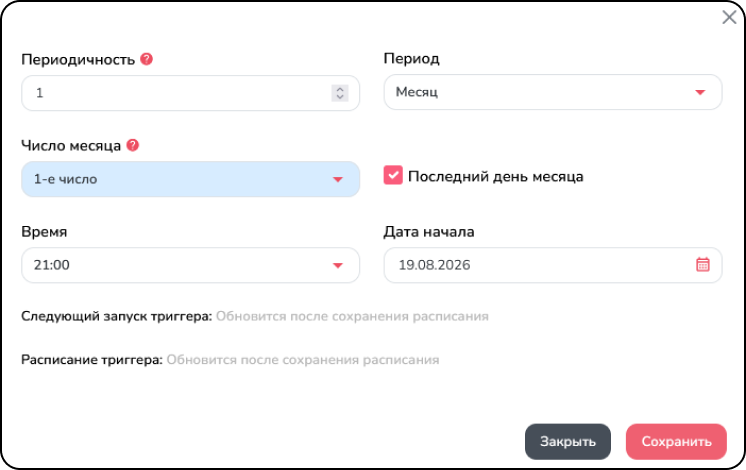Click the red arrow in Число месяца field
This screenshot has width=746, height=470.
pyautogui.click(x=338, y=179)
